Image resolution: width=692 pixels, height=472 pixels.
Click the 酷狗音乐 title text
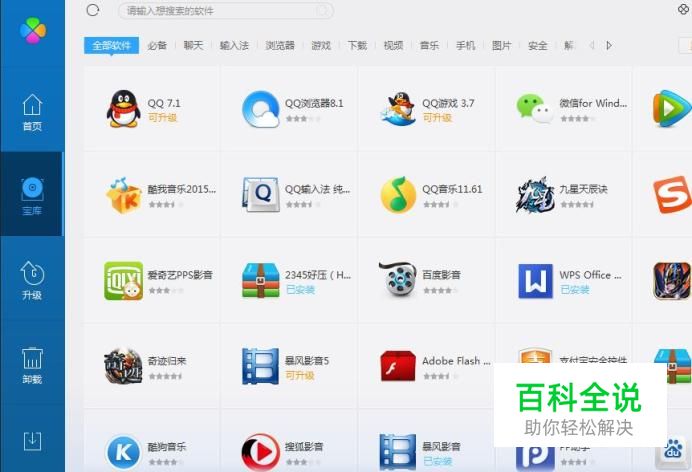click(x=167, y=446)
